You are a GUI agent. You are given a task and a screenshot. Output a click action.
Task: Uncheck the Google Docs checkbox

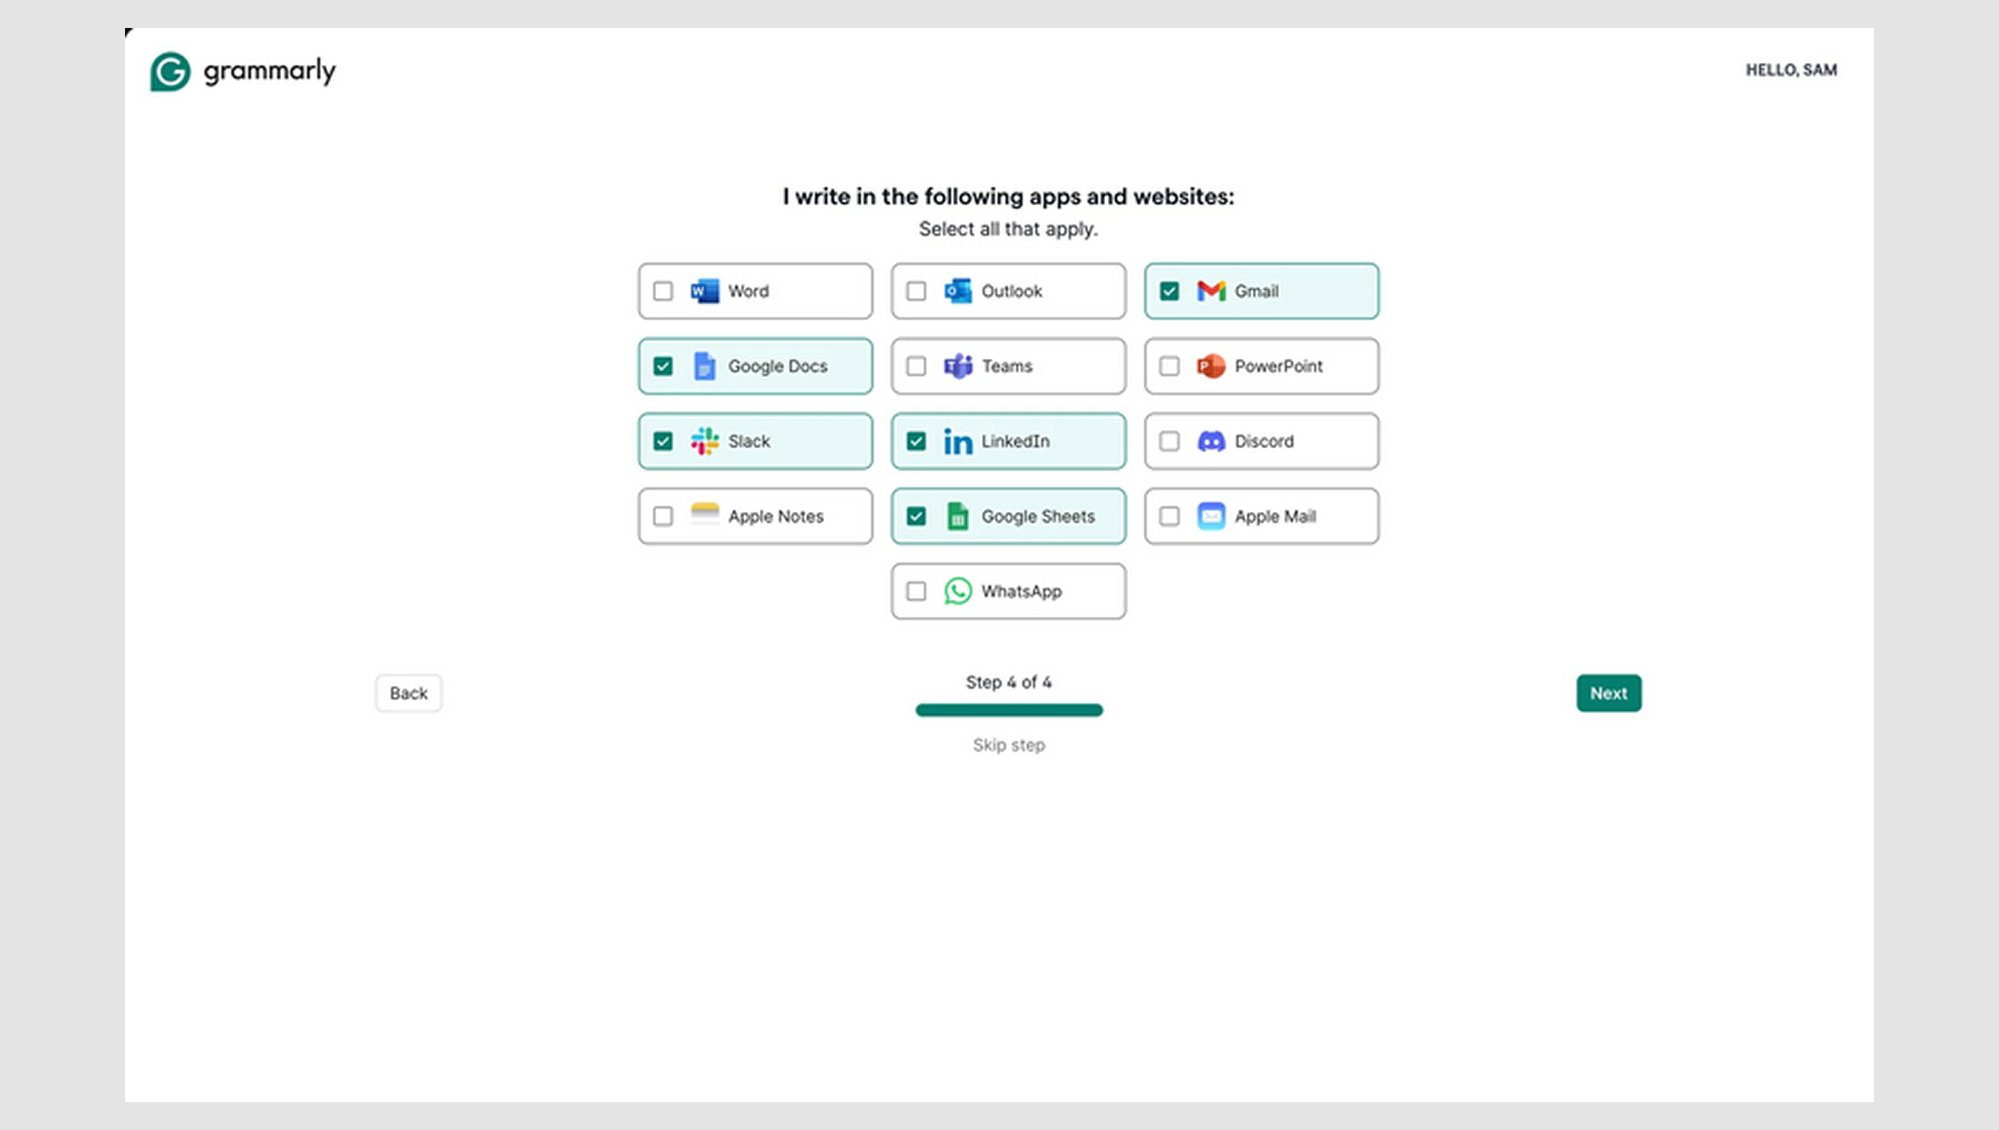pos(663,366)
